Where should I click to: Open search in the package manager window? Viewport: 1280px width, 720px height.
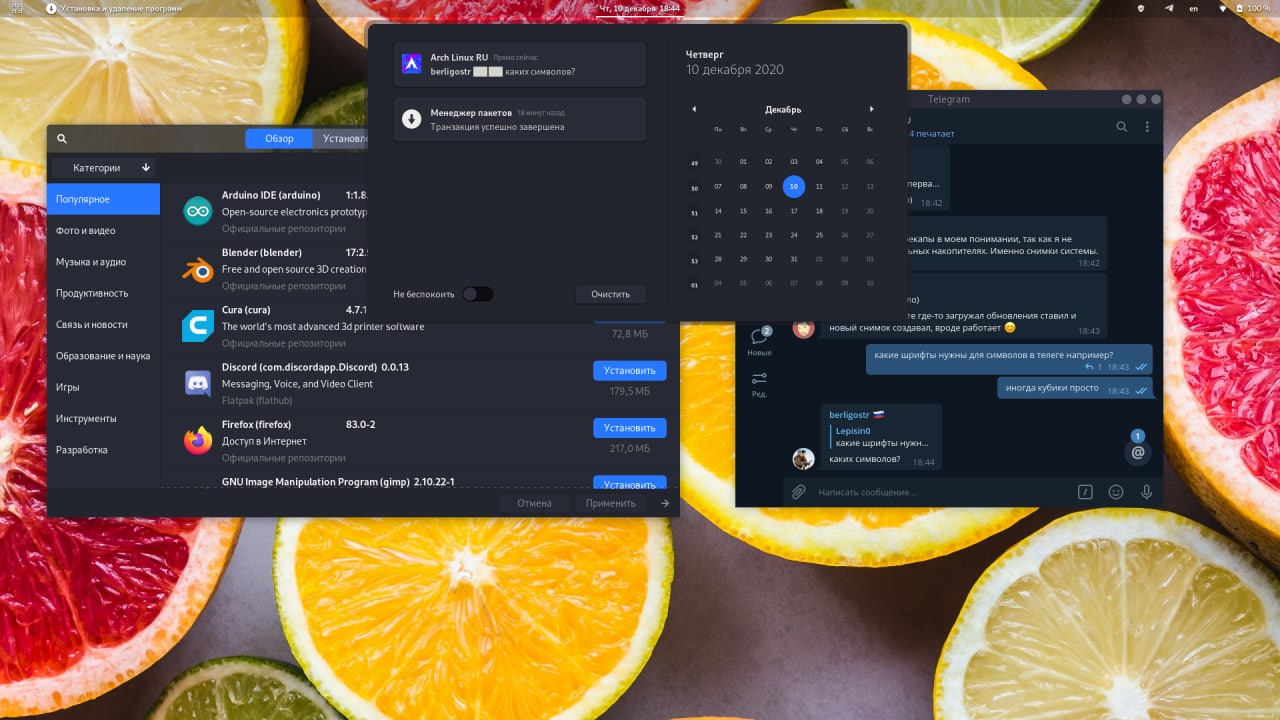[x=62, y=139]
